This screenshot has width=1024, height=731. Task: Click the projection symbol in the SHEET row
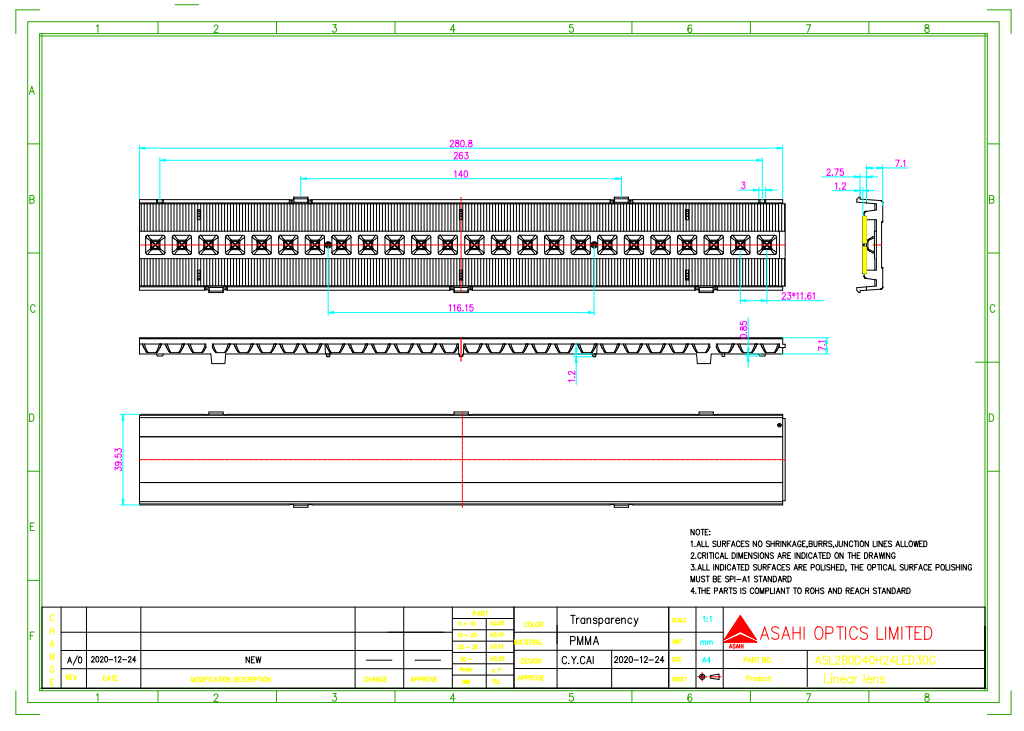coord(709,677)
